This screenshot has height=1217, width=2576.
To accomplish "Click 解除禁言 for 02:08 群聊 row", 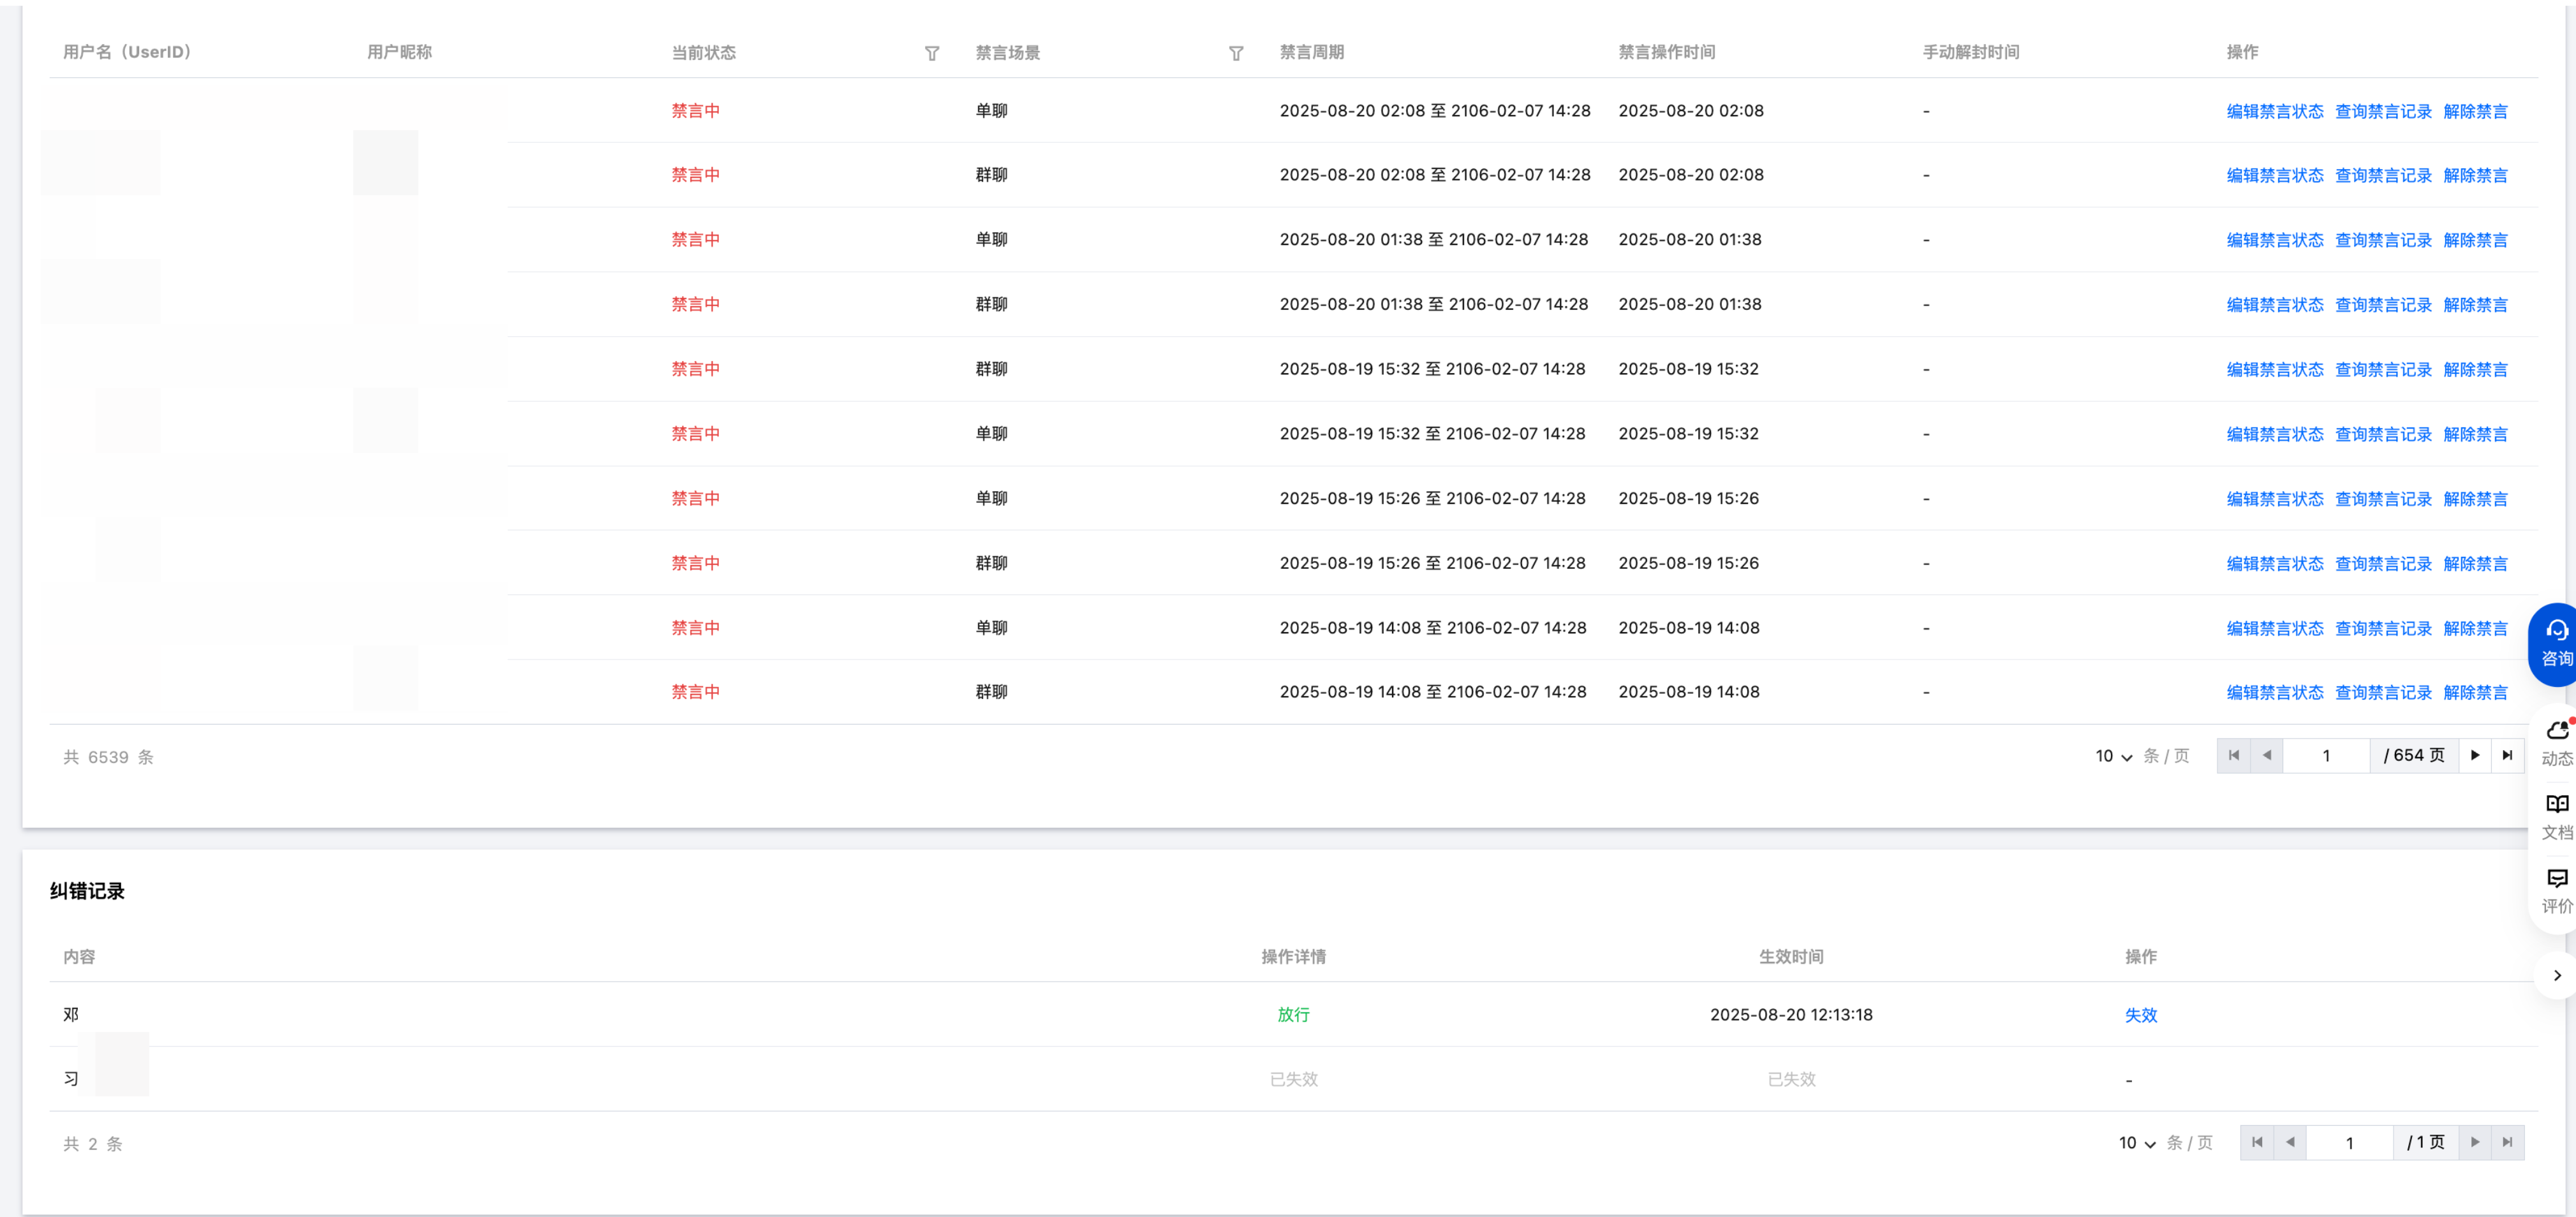I will [2475, 175].
